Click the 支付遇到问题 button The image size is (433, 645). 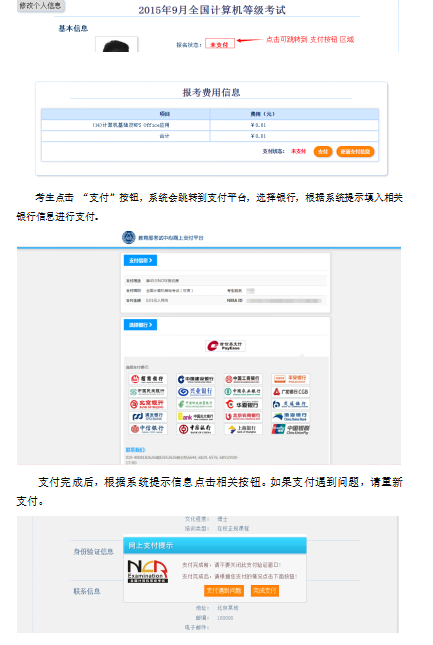coord(224,591)
